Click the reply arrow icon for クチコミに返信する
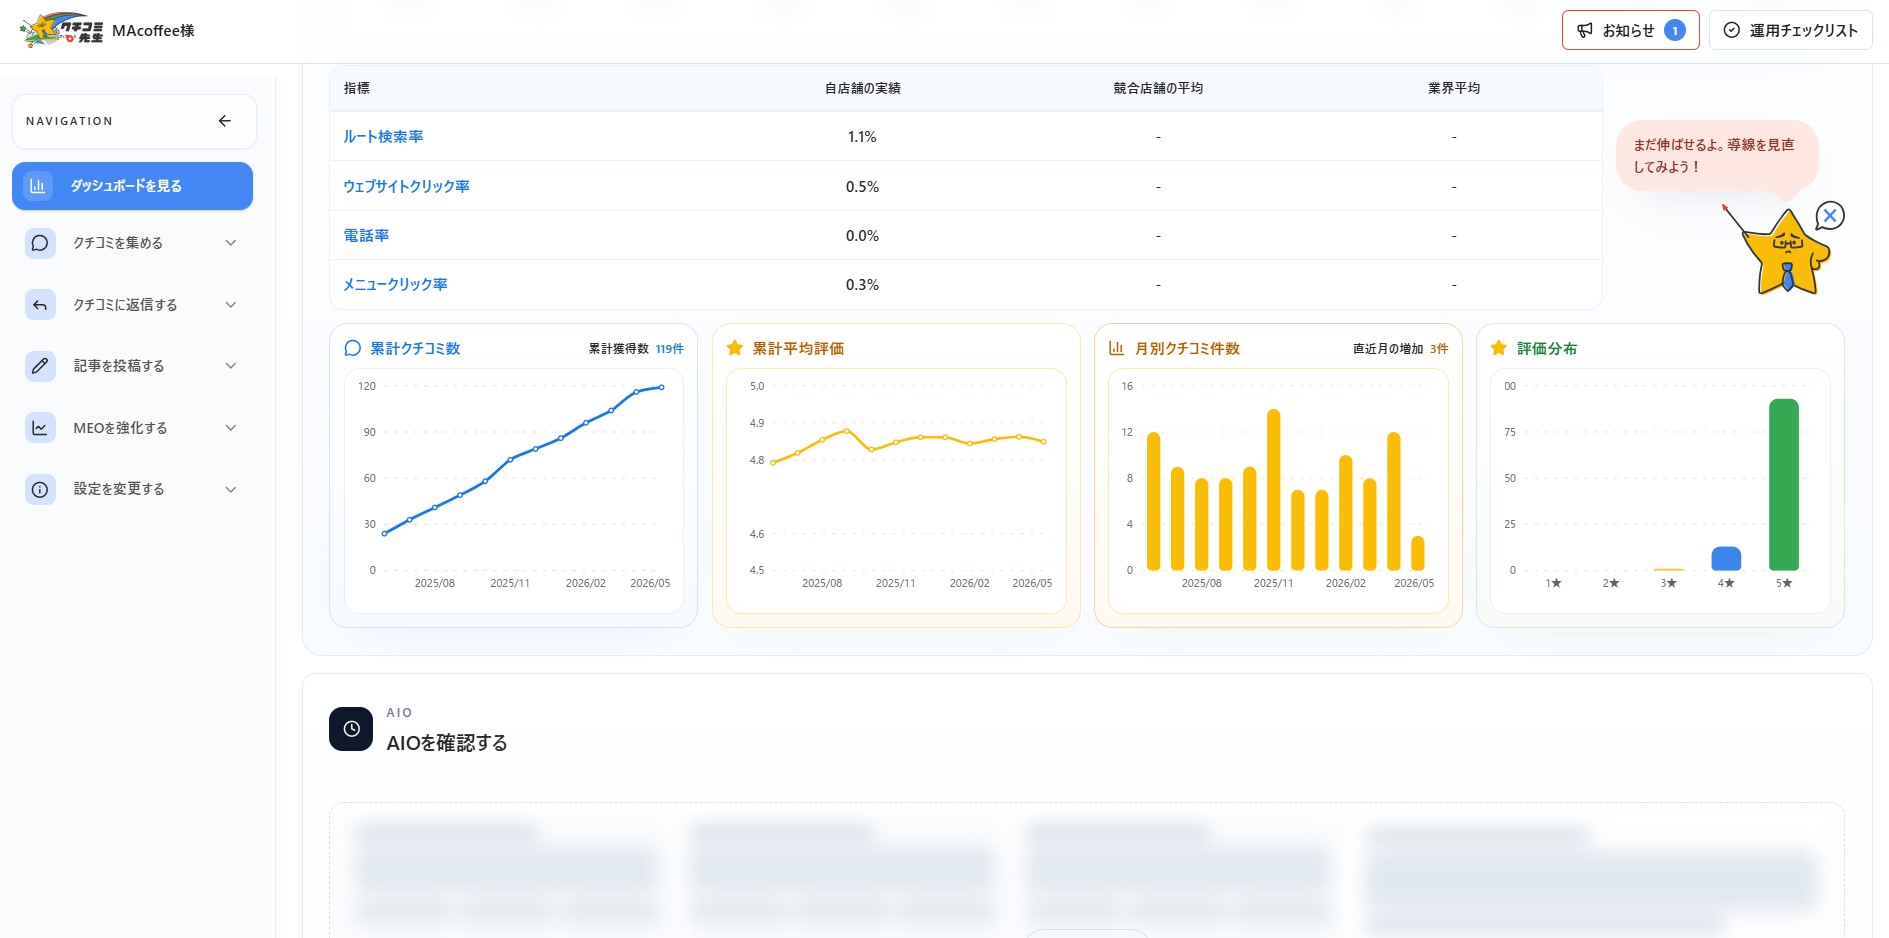Image resolution: width=1889 pixels, height=938 pixels. click(40, 305)
